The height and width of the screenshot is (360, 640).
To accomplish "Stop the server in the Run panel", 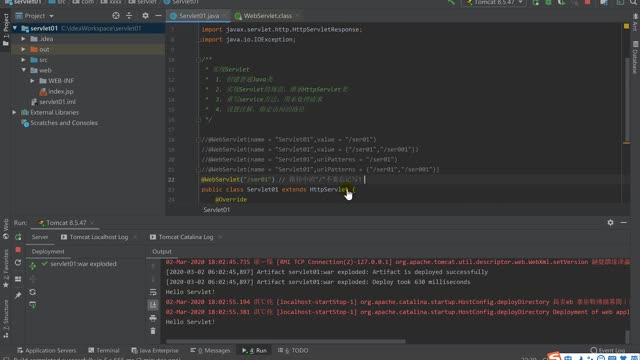I will (x=18, y=250).
